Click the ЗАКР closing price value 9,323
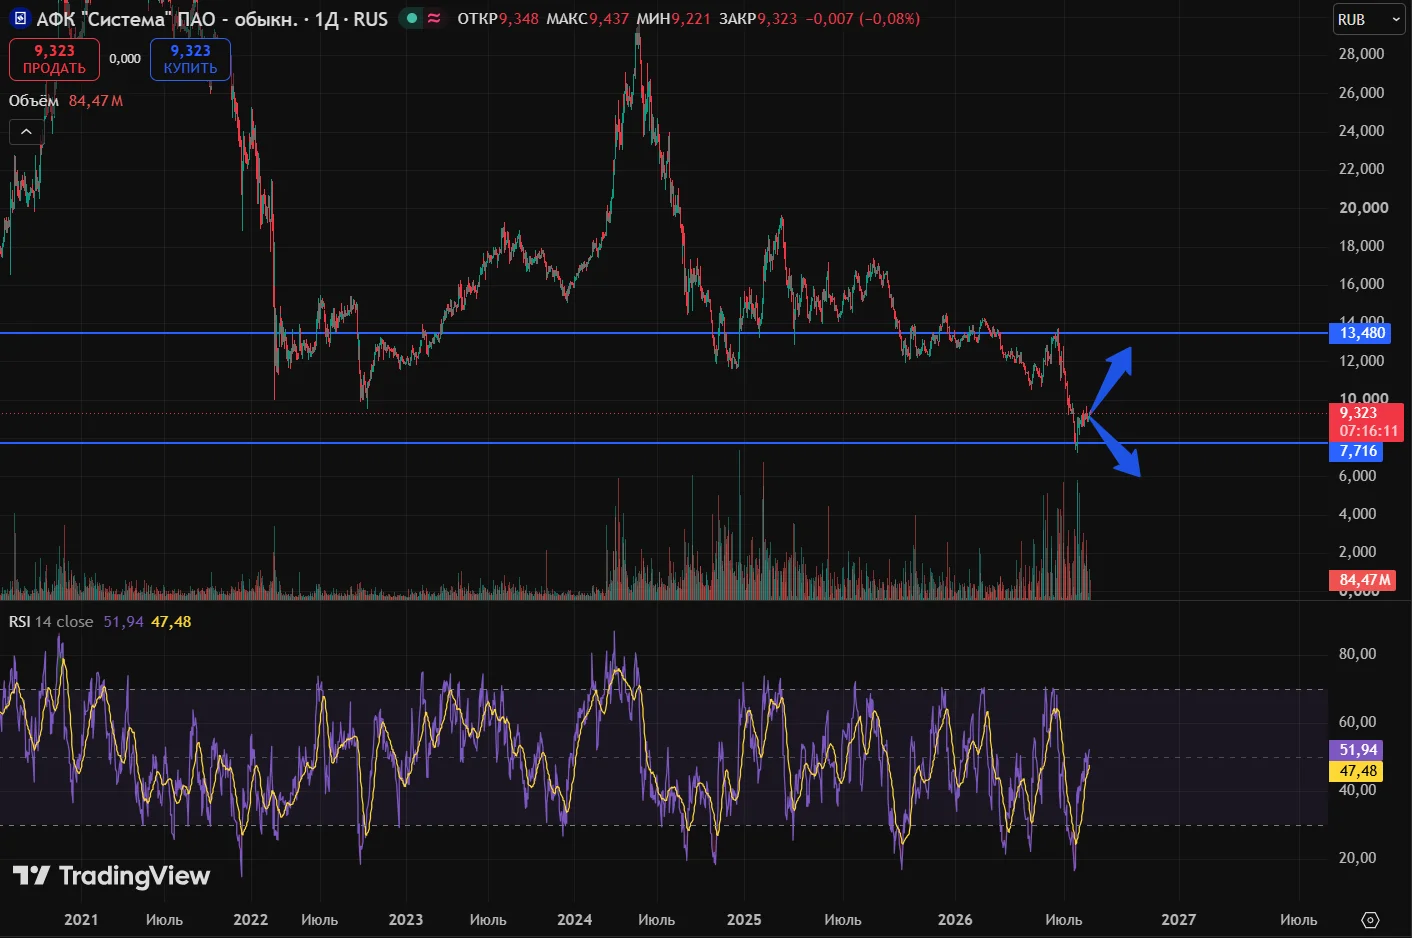Screen dimensions: 1412x938 [x=777, y=19]
